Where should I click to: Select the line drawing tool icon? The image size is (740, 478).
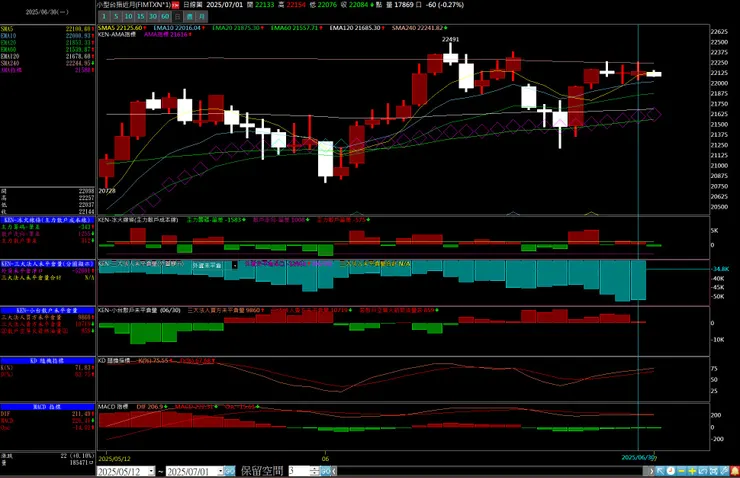point(724,471)
